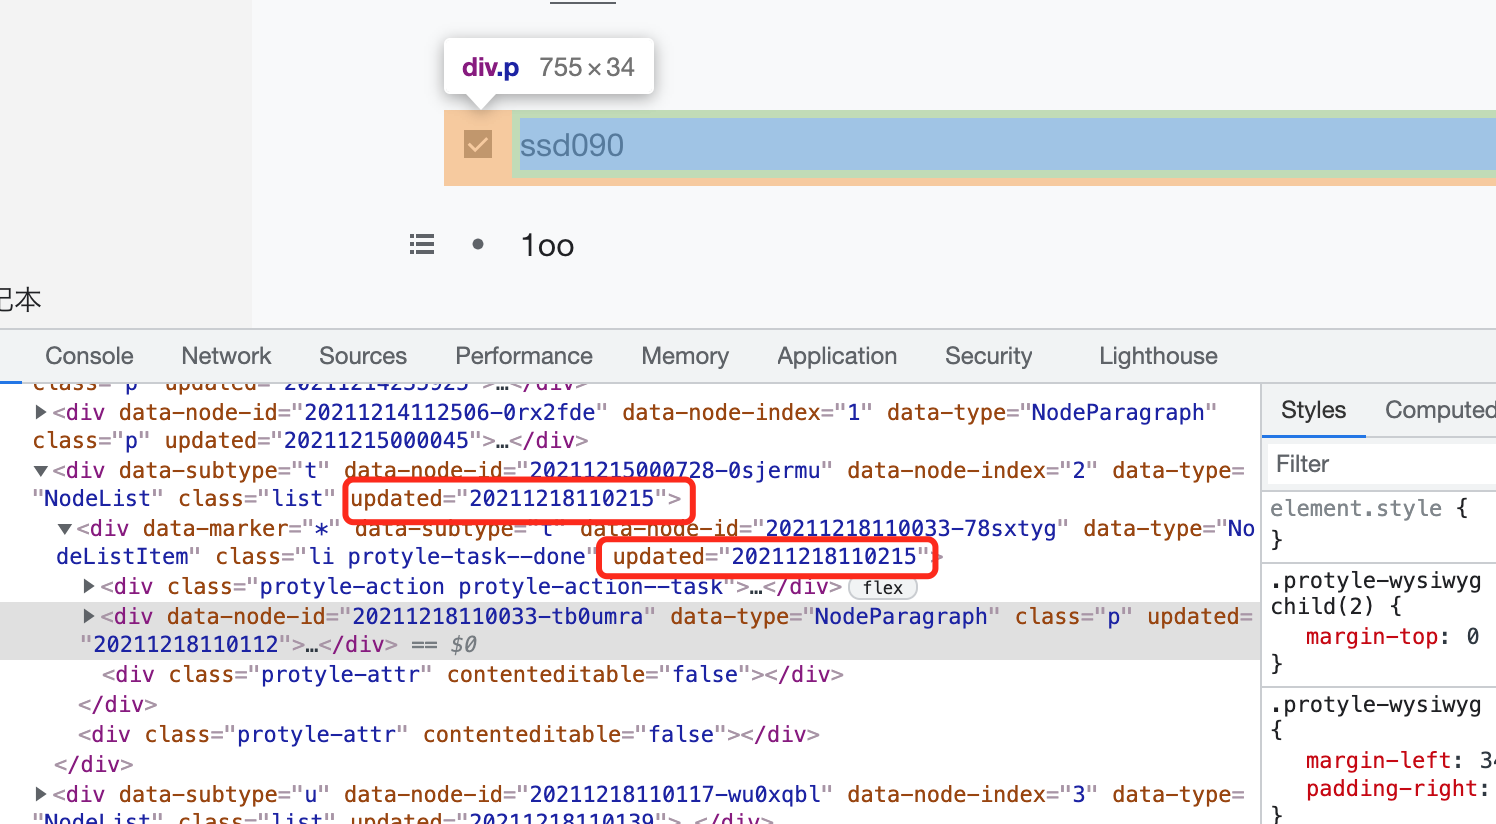The image size is (1496, 824).
Task: Expand the protyle-action--task div
Action: click(89, 586)
